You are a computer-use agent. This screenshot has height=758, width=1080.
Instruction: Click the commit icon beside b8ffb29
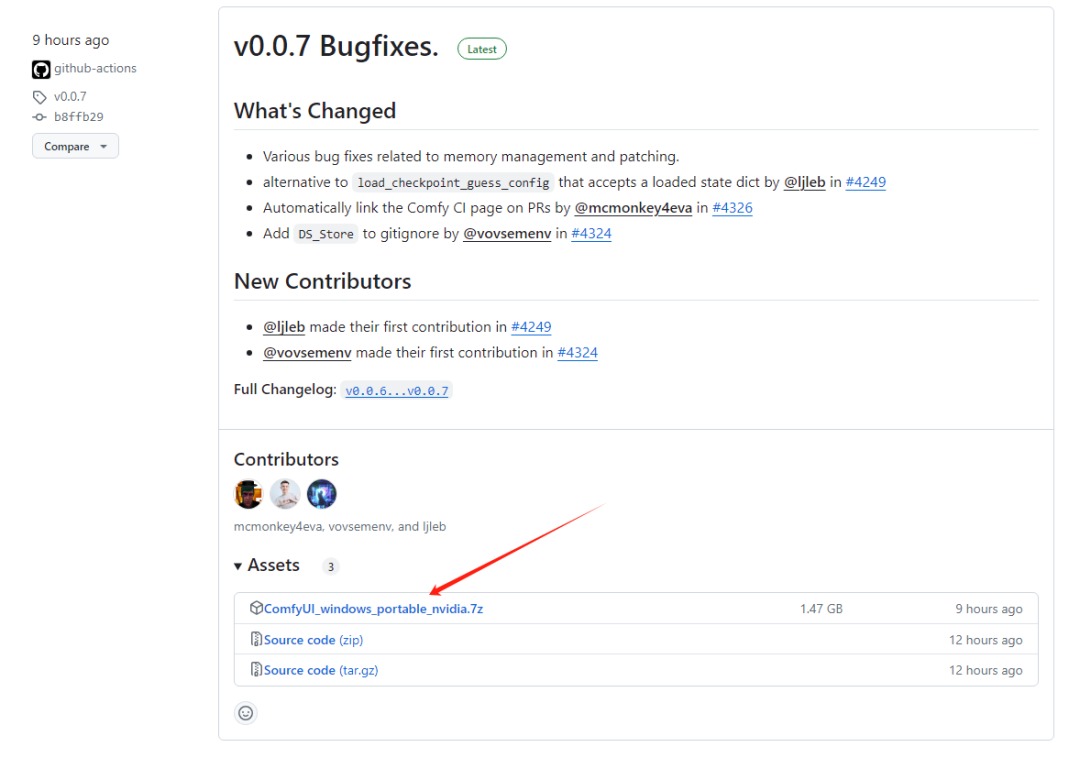39,117
